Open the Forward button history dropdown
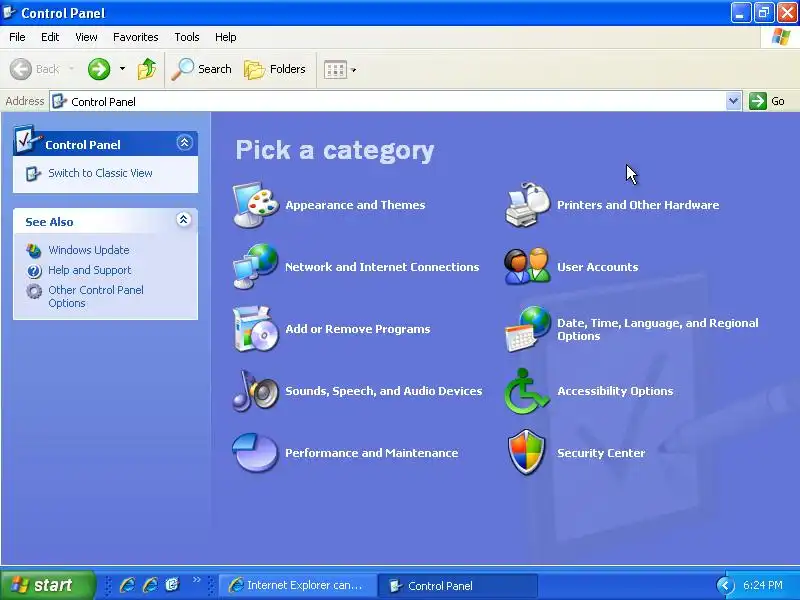The image size is (800, 600). pos(122,68)
